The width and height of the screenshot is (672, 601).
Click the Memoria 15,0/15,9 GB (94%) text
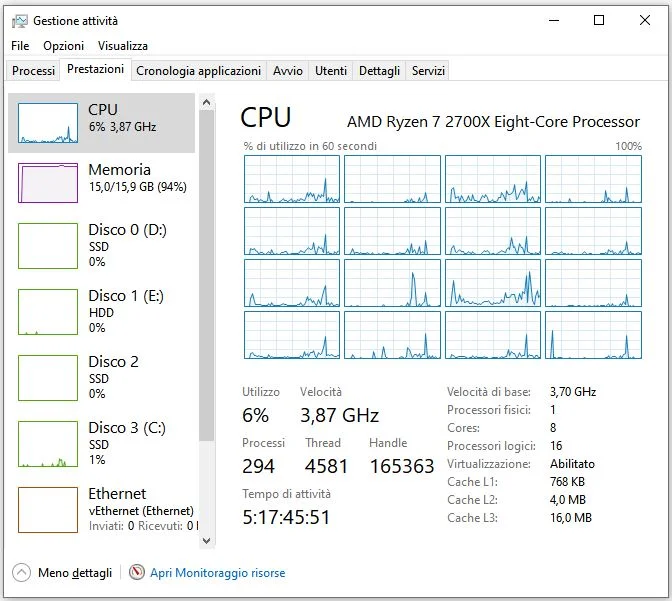pos(138,187)
